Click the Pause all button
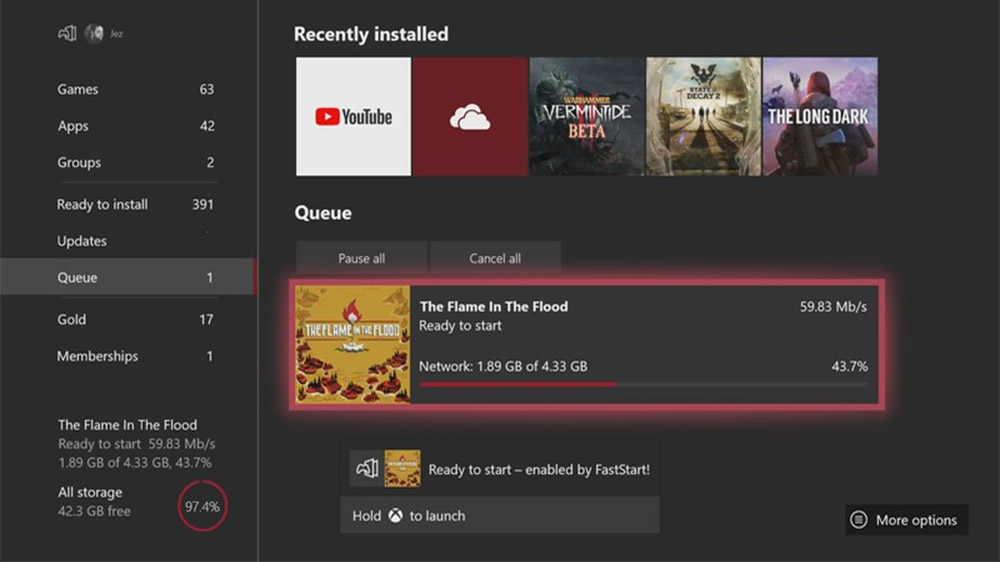Screen dimensions: 1000x562 (362, 258)
